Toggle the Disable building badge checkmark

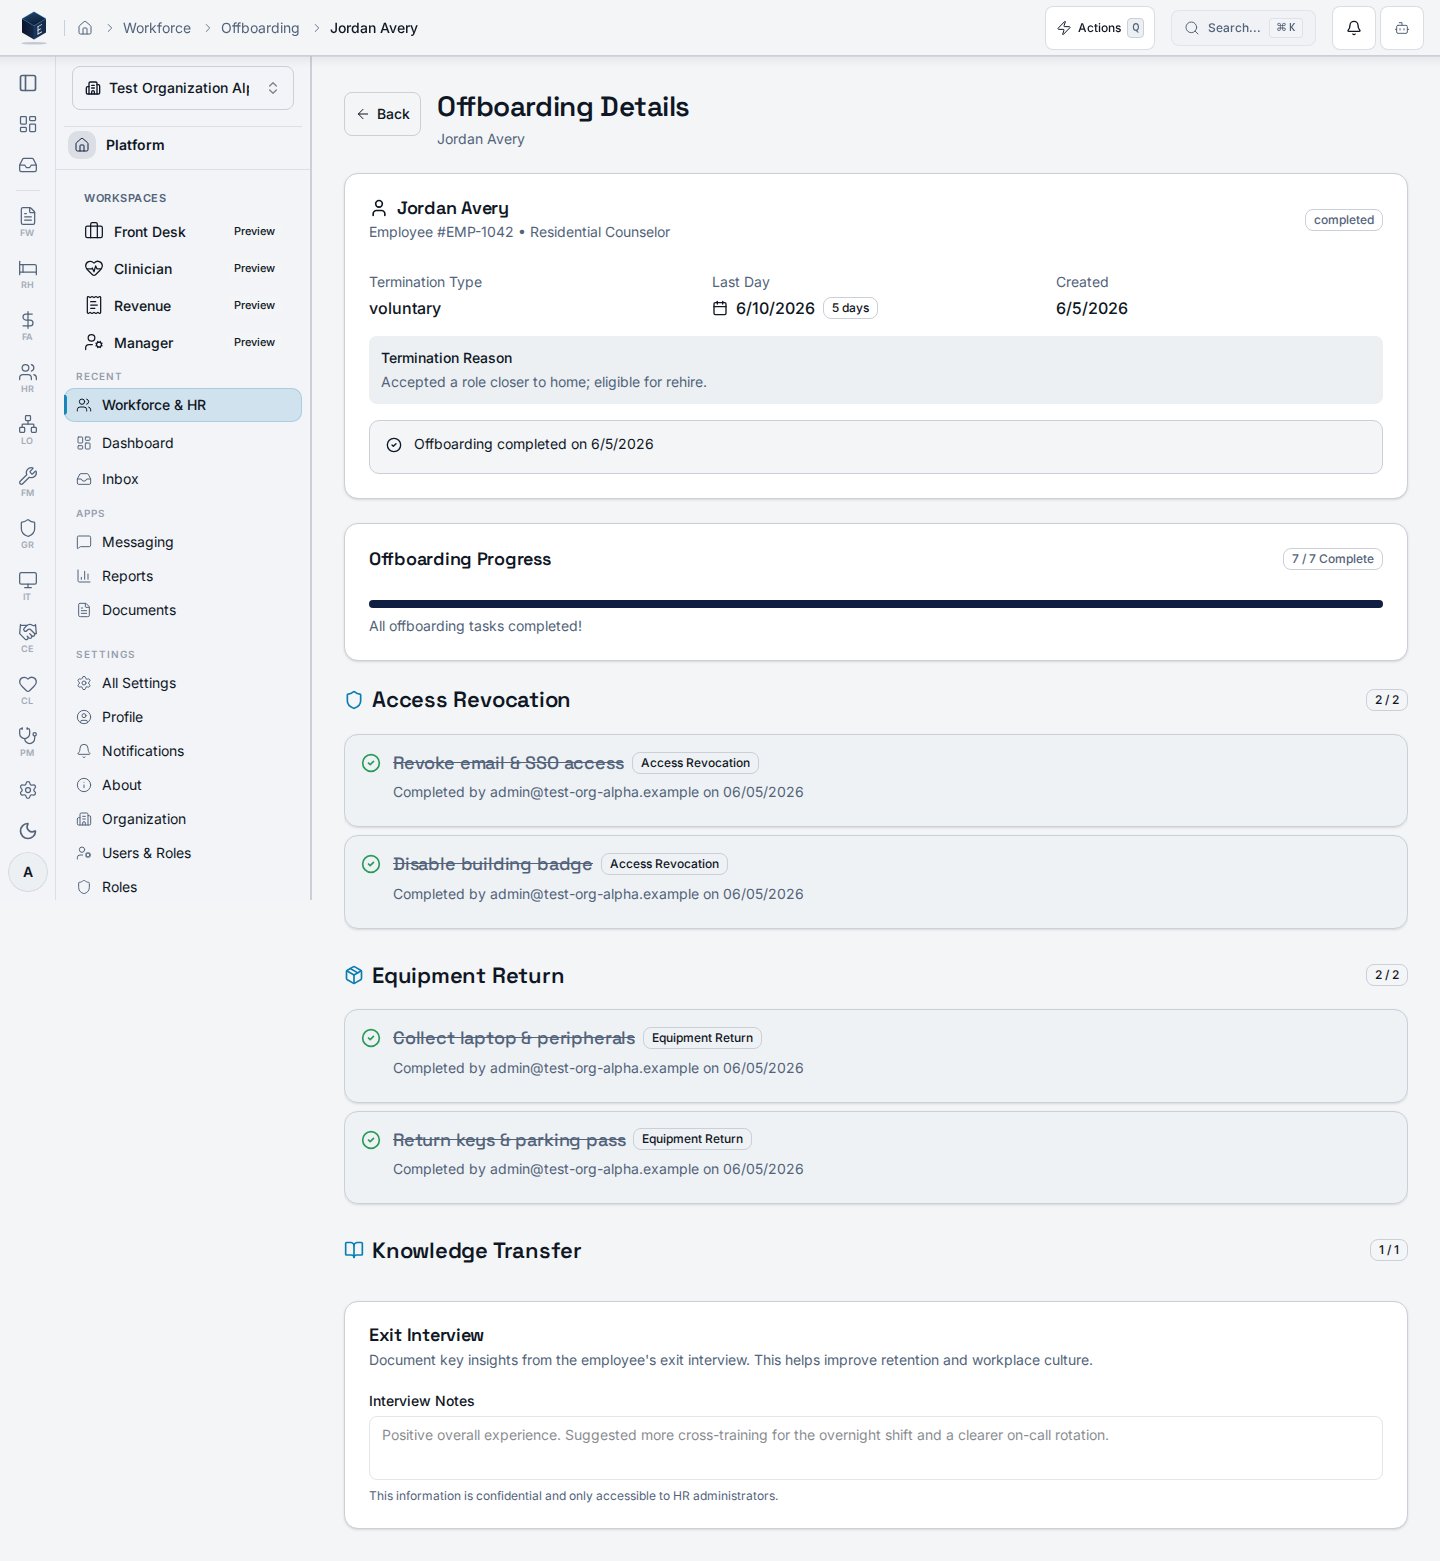tap(371, 864)
